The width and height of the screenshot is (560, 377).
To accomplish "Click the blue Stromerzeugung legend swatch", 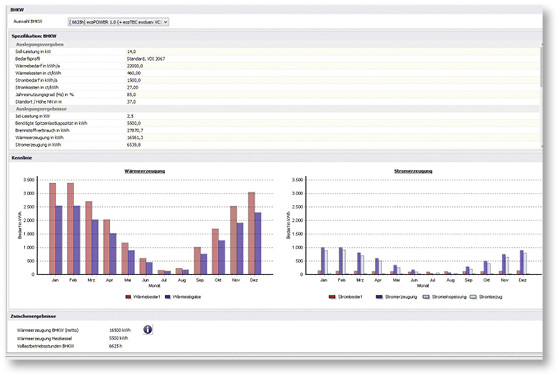I will point(379,297).
